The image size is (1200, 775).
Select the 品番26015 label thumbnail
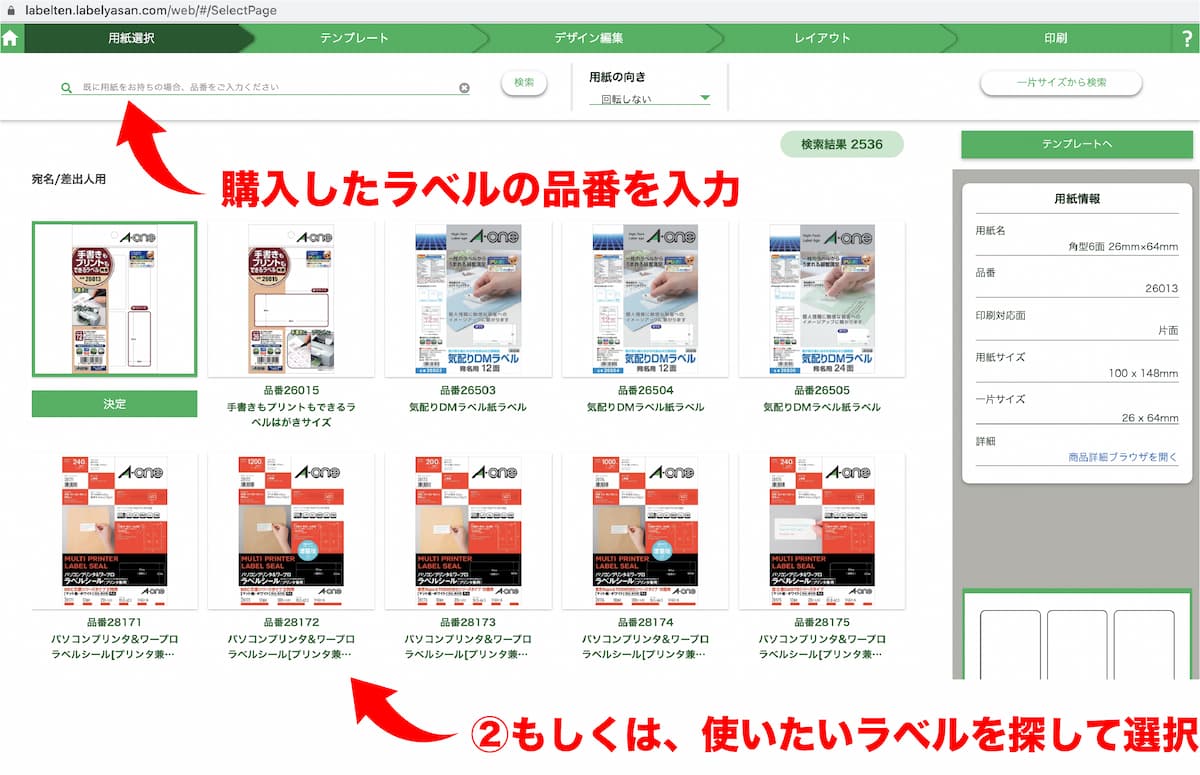(x=291, y=299)
